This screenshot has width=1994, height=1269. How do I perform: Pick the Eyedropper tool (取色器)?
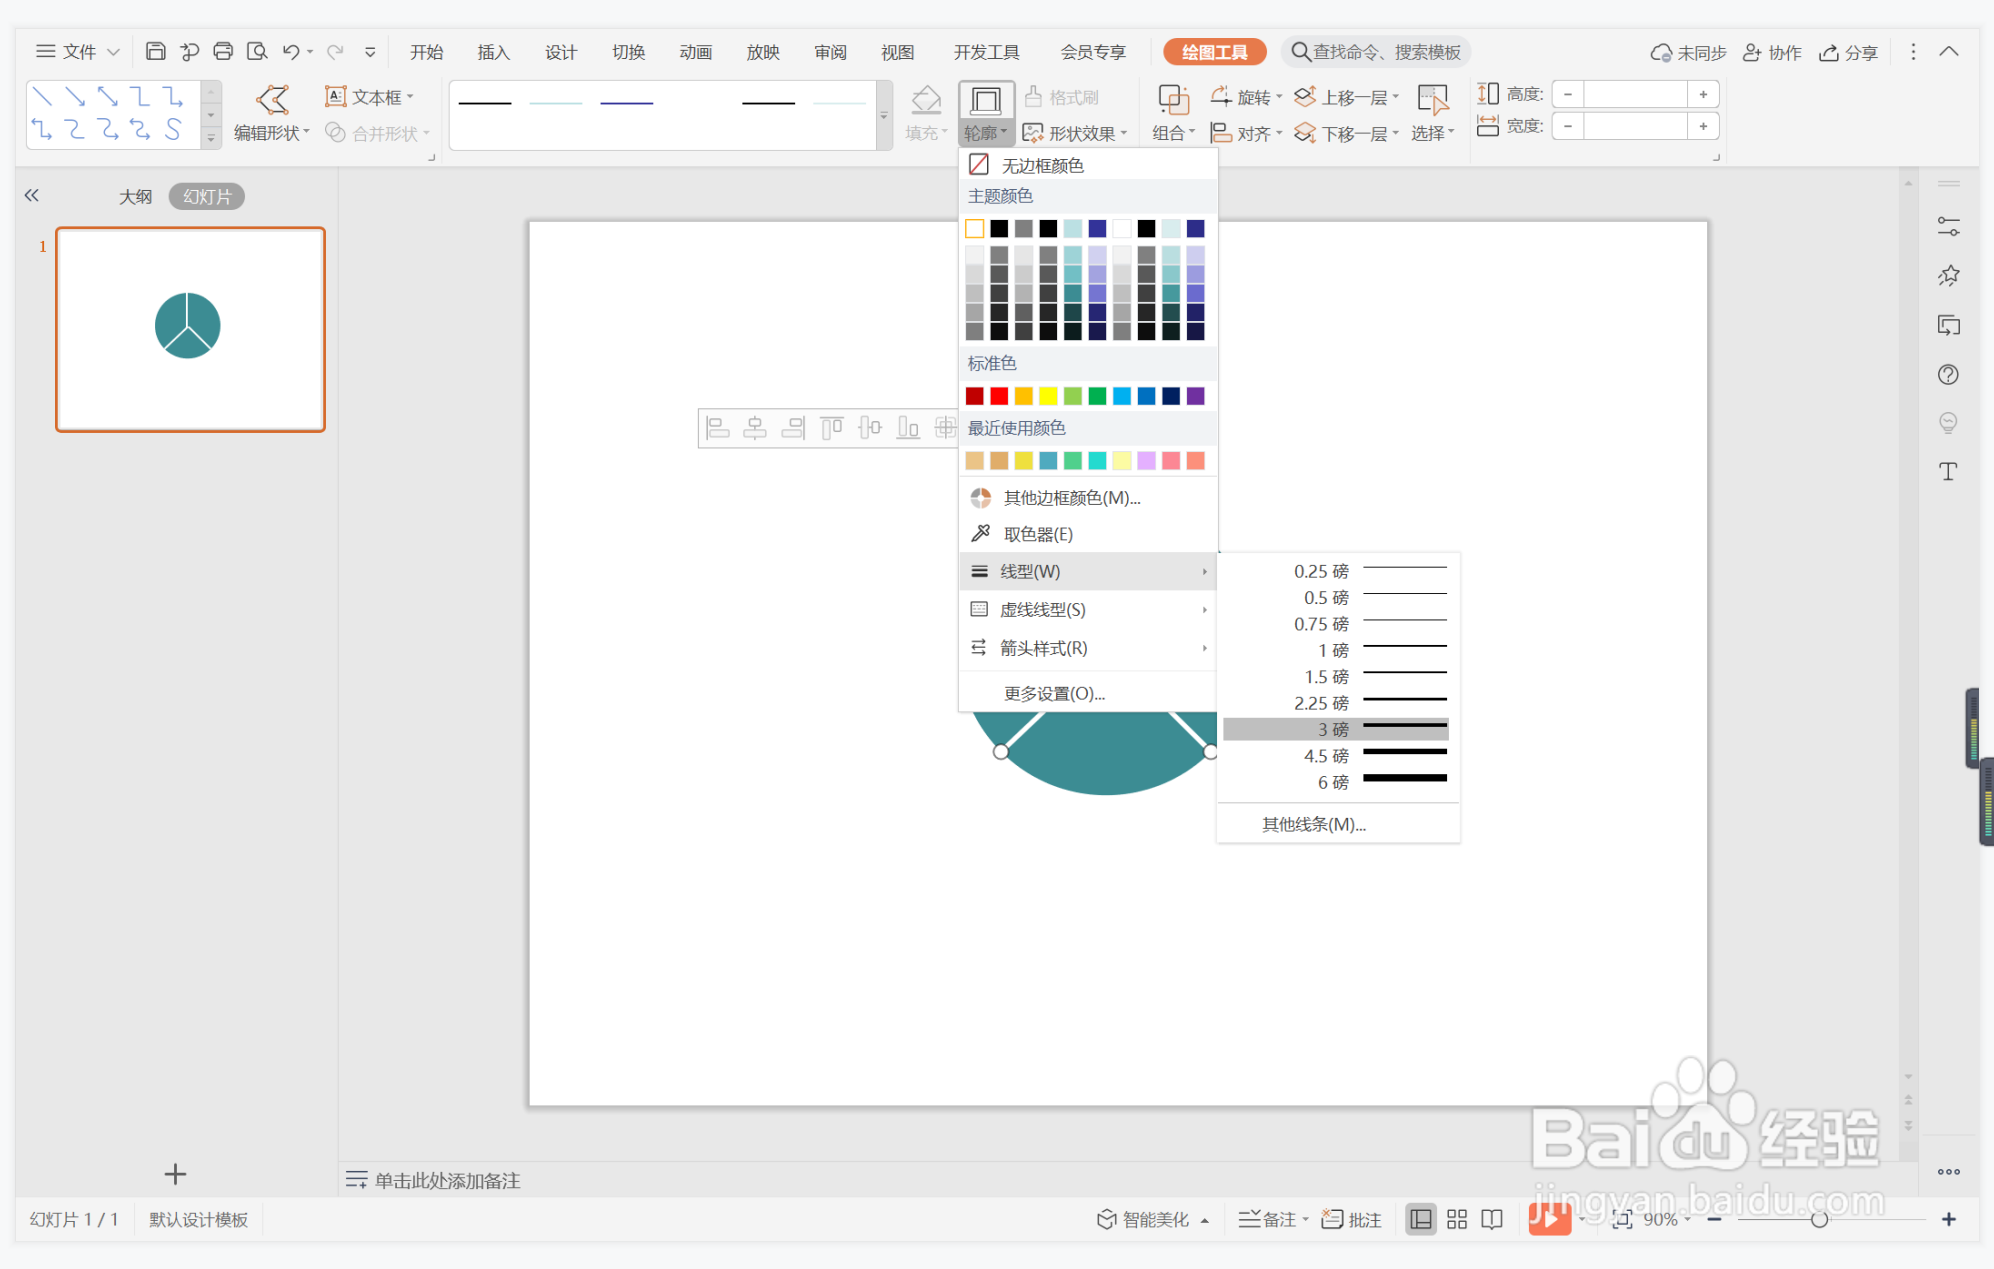[x=1088, y=534]
